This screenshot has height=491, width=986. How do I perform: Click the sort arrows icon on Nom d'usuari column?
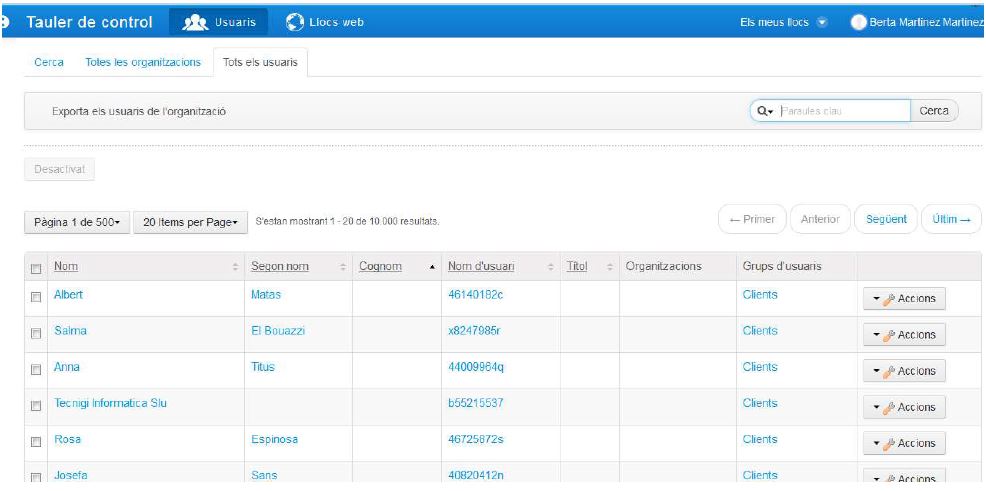pyautogui.click(x=551, y=266)
